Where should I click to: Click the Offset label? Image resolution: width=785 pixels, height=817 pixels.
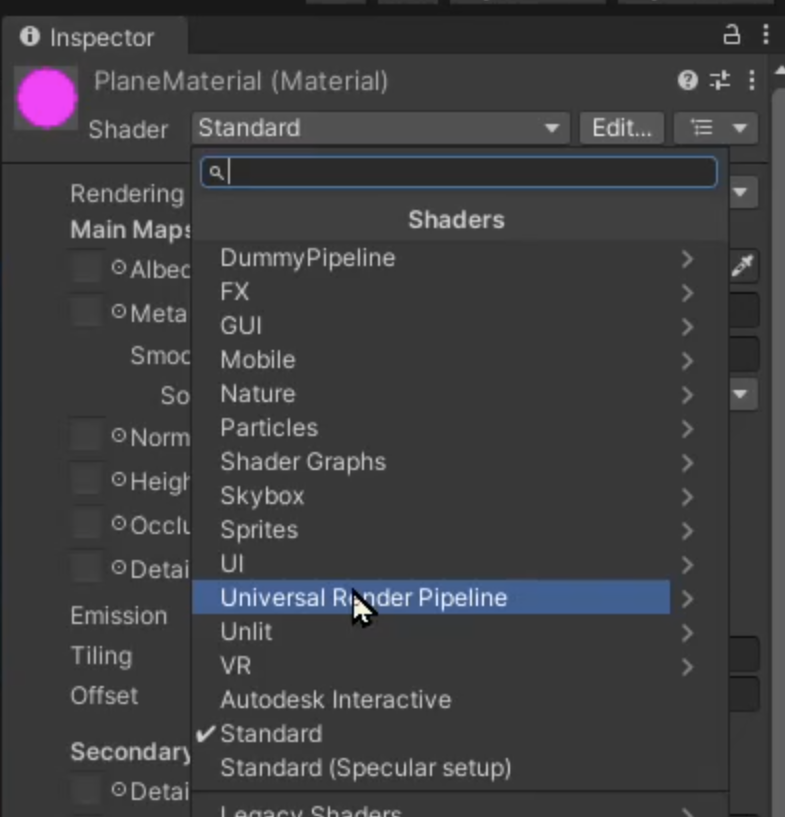click(104, 696)
